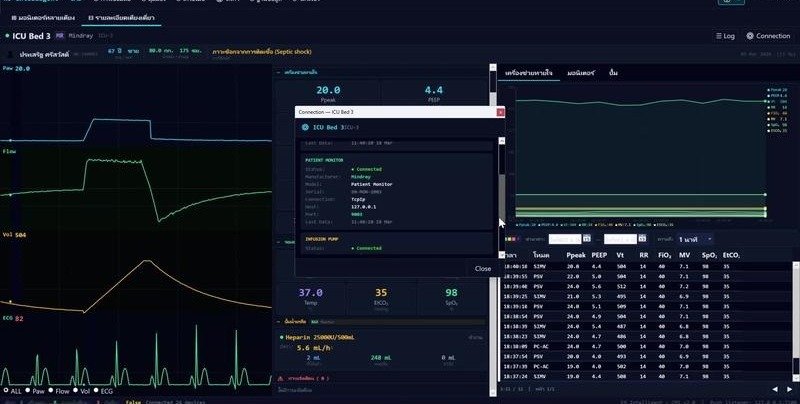The width and height of the screenshot is (800, 404).
Task: Click the FiO₂ column header
Action: [665, 255]
